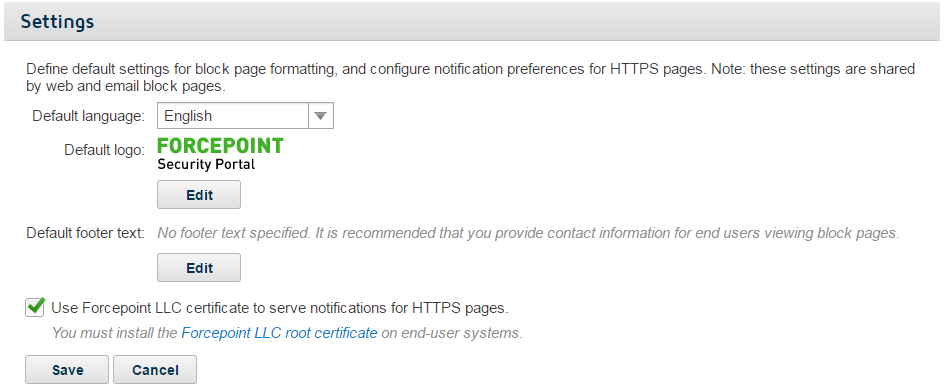Uncheck the Forcepoint LLC certificate checkbox
The height and width of the screenshot is (390, 944).
click(34, 307)
